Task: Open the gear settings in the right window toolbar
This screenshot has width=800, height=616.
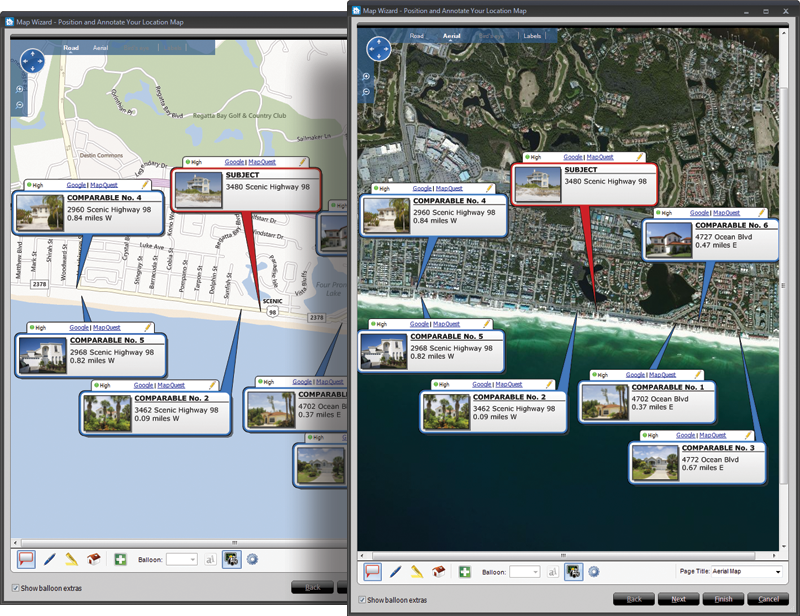Action: [593, 572]
